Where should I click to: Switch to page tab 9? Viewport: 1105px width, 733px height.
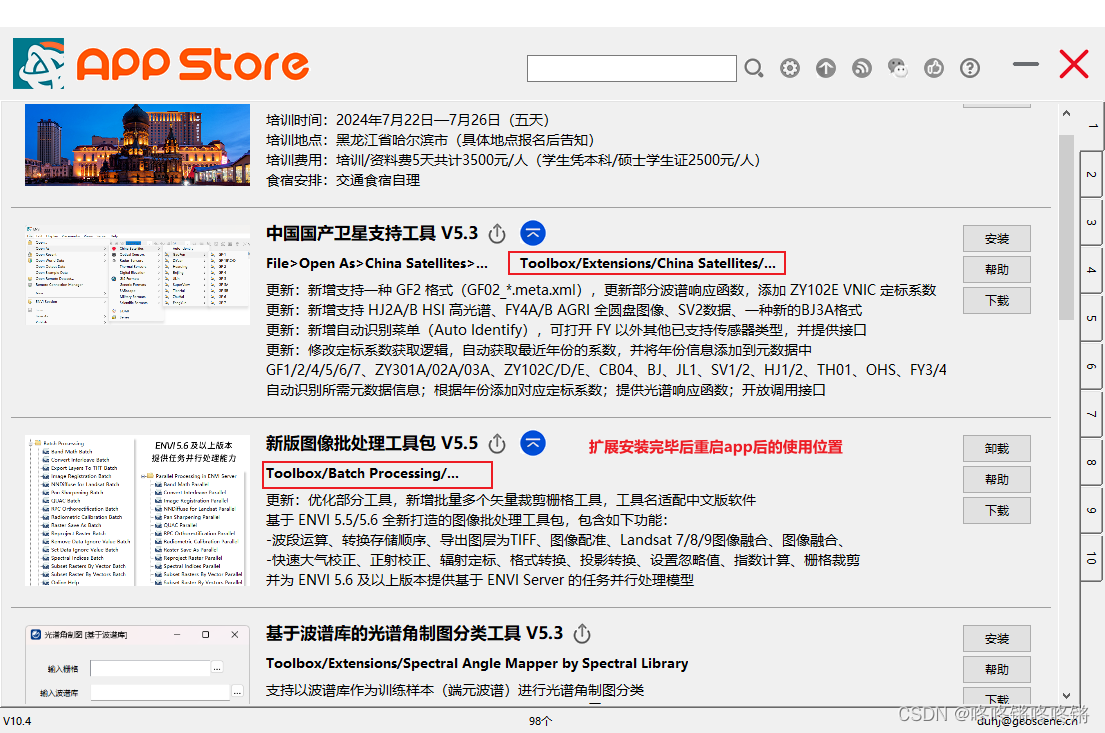(x=1092, y=510)
